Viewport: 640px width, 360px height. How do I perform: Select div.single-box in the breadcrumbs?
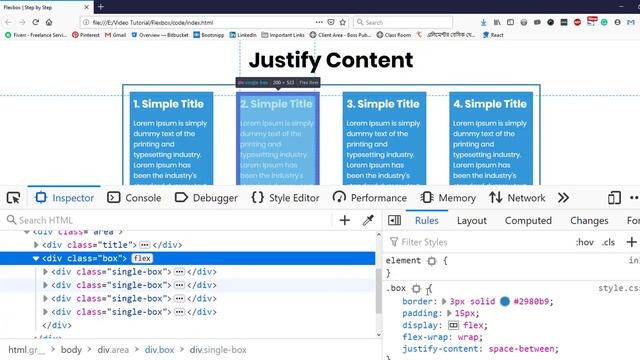[x=218, y=350]
